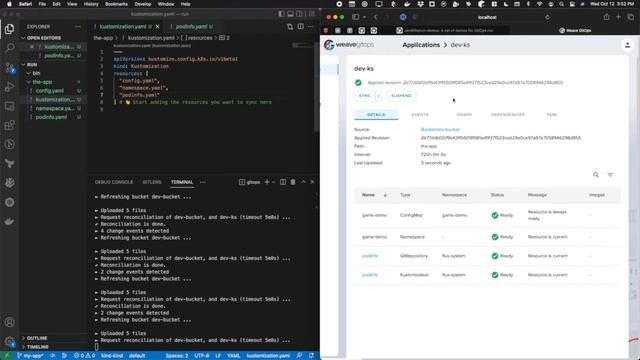Open the YAML tab in Weave GitOps
Screen dimensions: 640x360
552,115
